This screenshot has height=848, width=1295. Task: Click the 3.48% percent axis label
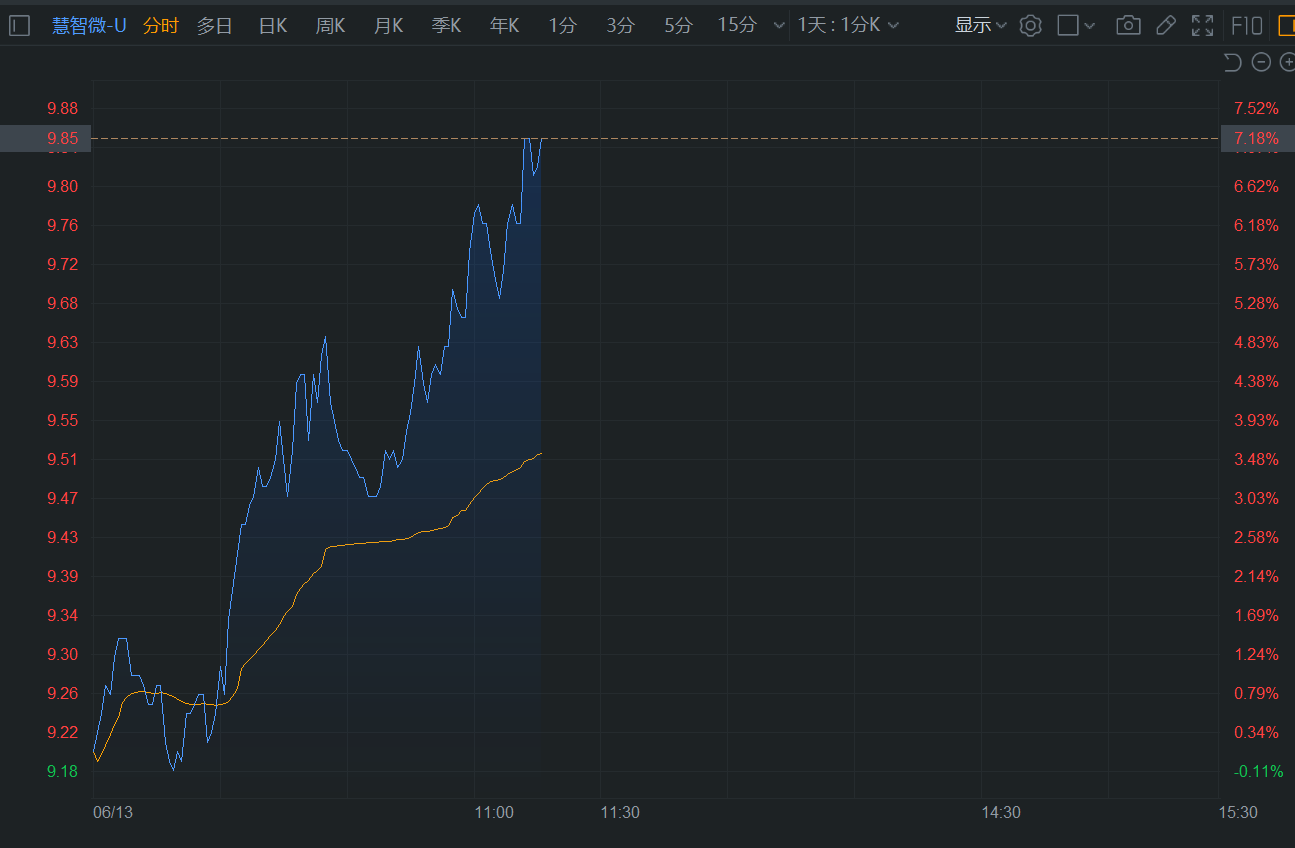1257,459
